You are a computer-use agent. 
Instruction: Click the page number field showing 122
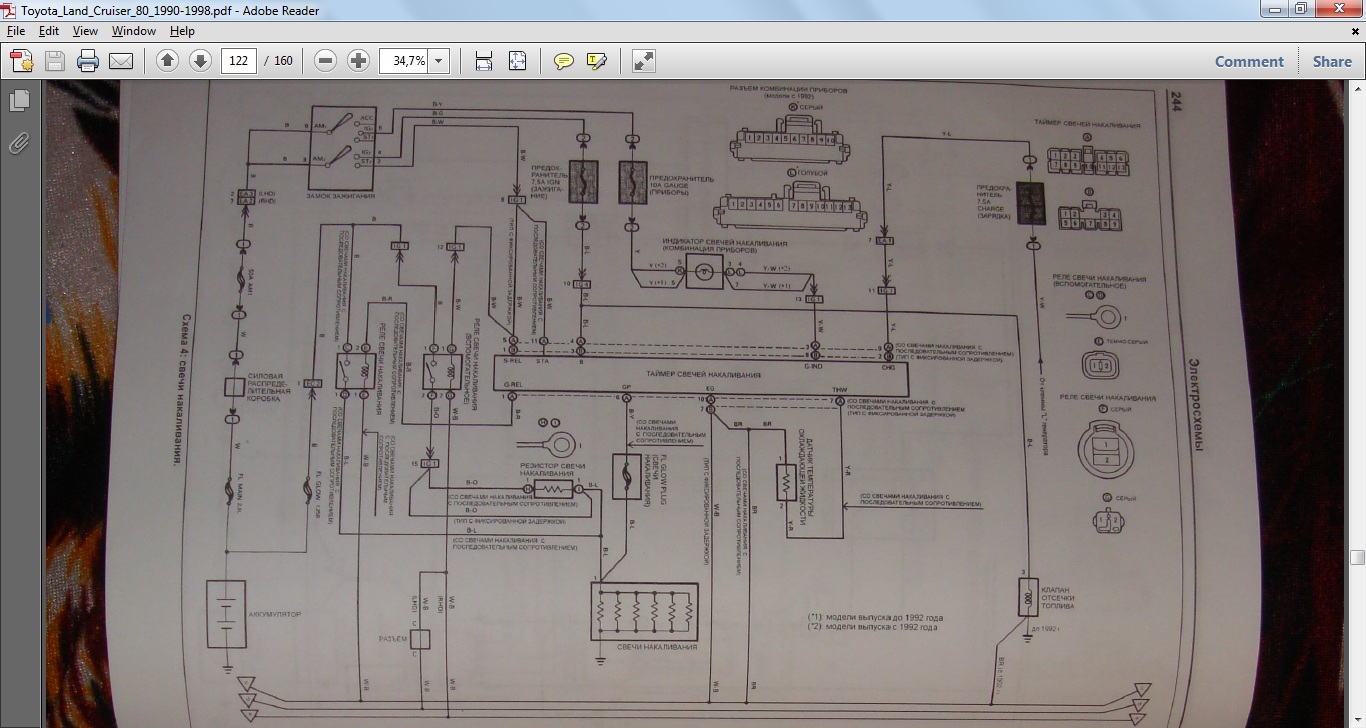(x=238, y=61)
